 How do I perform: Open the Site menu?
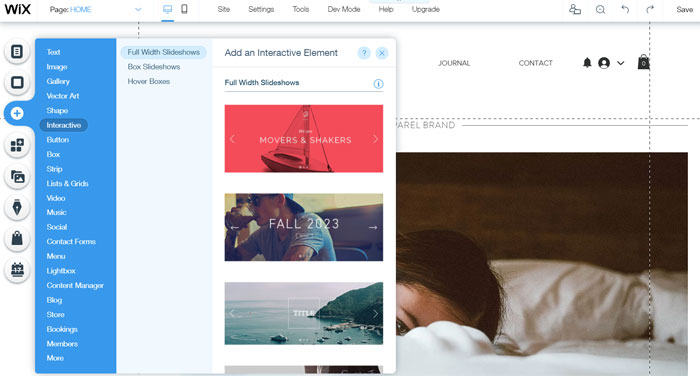(x=224, y=9)
